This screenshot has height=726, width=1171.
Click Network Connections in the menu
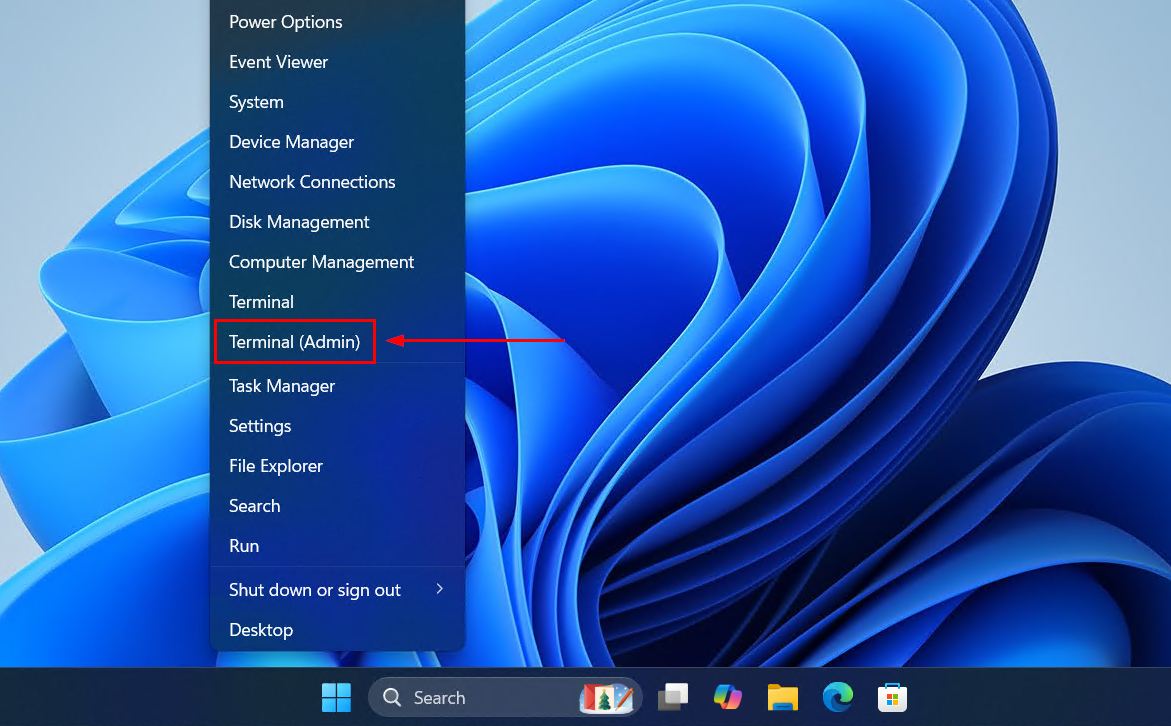[x=312, y=182]
